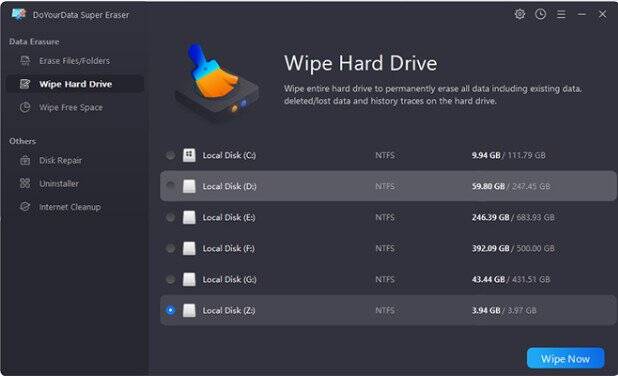Screen dimensions: 618x376
Task: Toggle the Local Disk (Z:) radio button
Action: coord(170,310)
